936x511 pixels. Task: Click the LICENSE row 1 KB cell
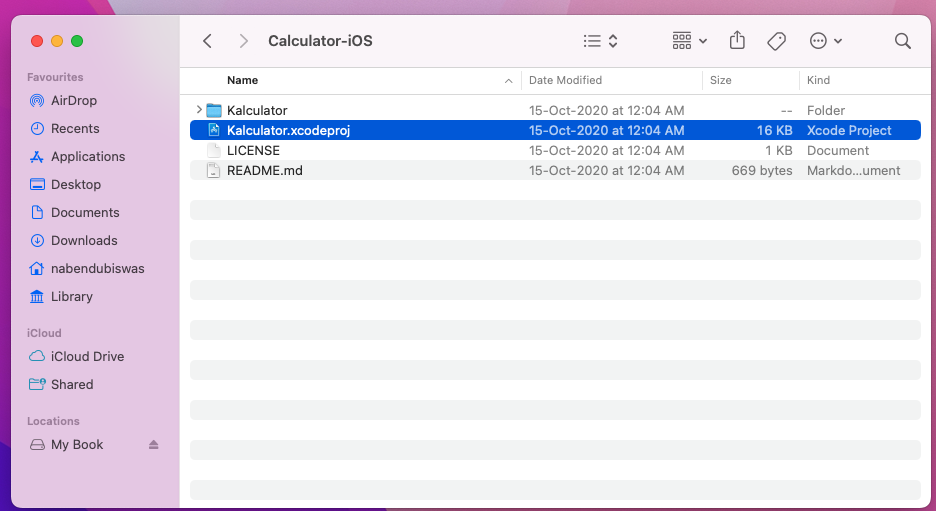[778, 150]
